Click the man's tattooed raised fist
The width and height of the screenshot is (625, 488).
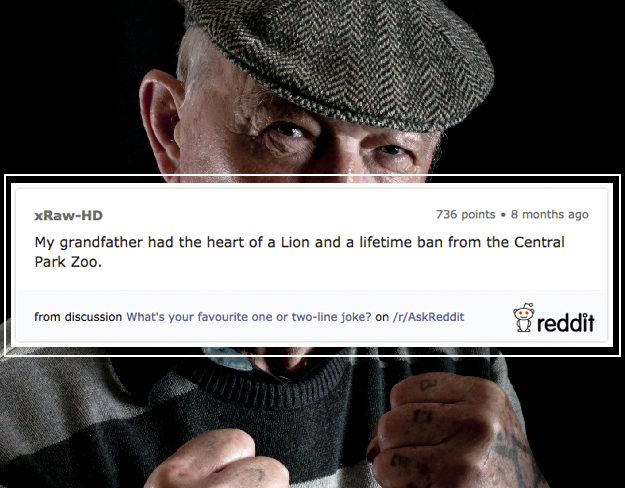pyautogui.click(x=446, y=431)
